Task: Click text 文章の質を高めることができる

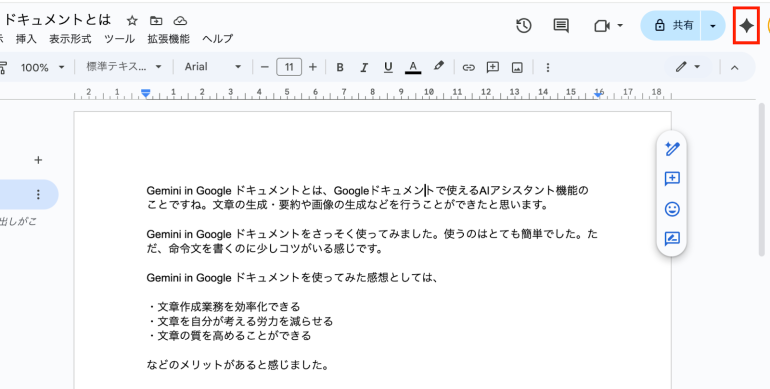Action: [x=234, y=336]
